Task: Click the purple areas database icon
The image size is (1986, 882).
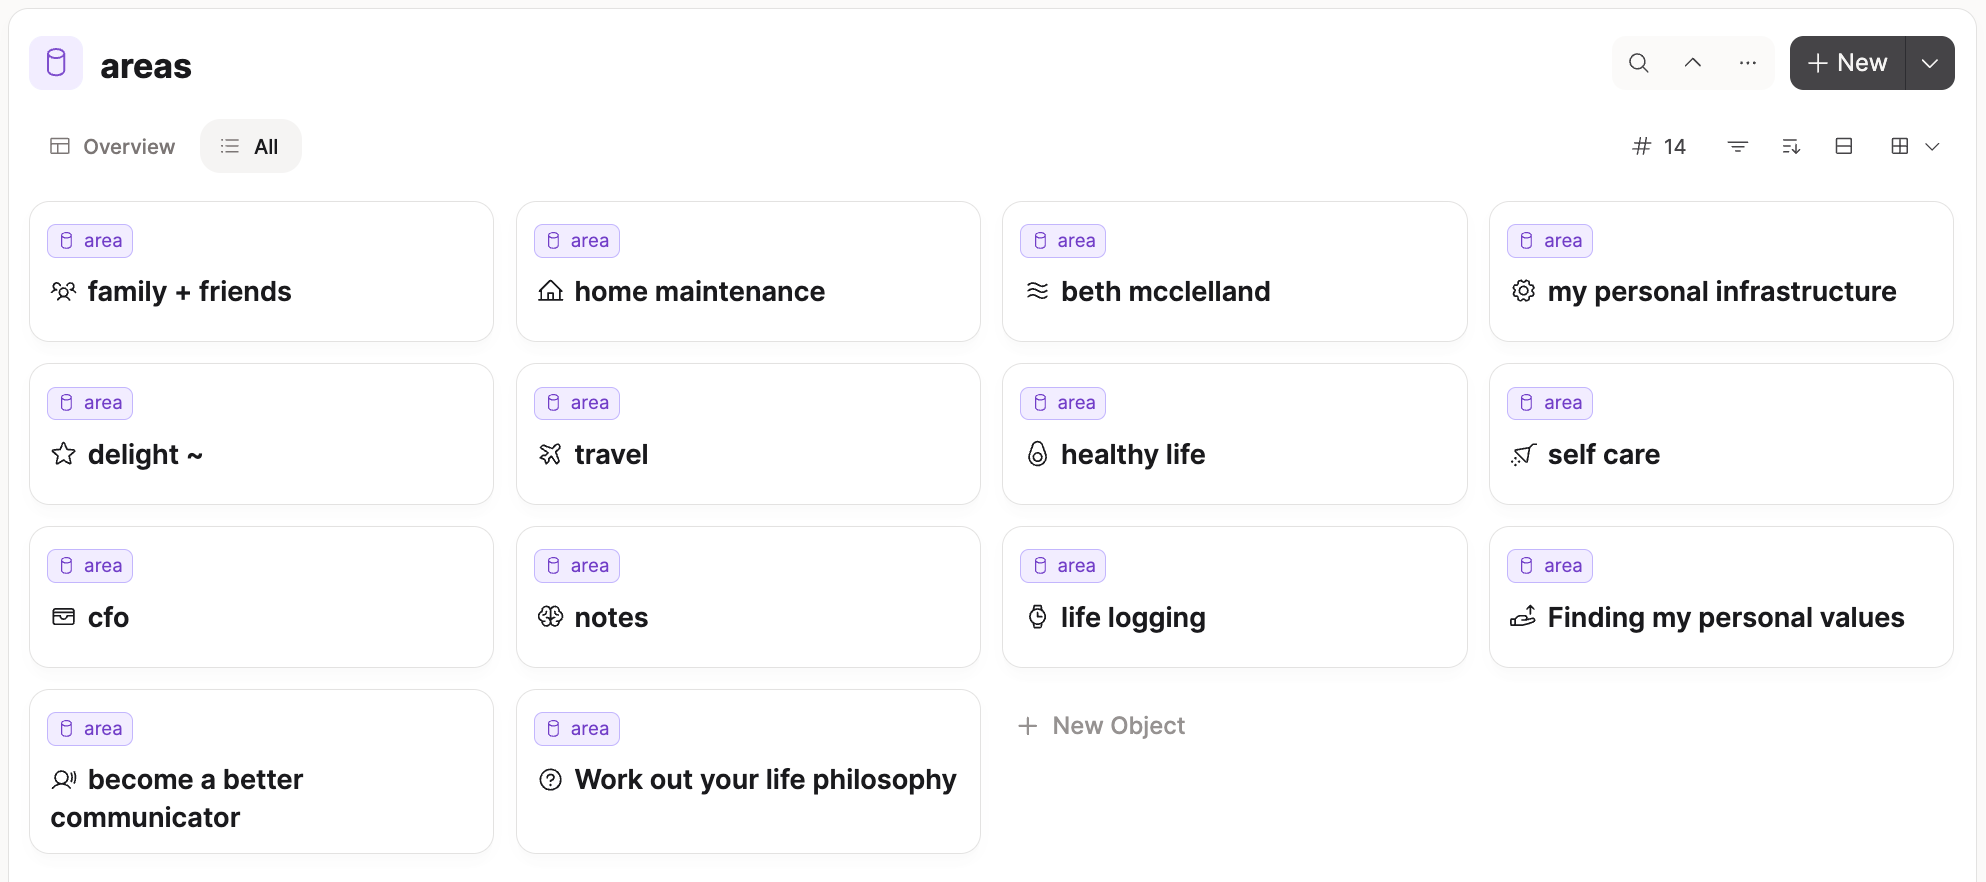Action: (x=56, y=63)
